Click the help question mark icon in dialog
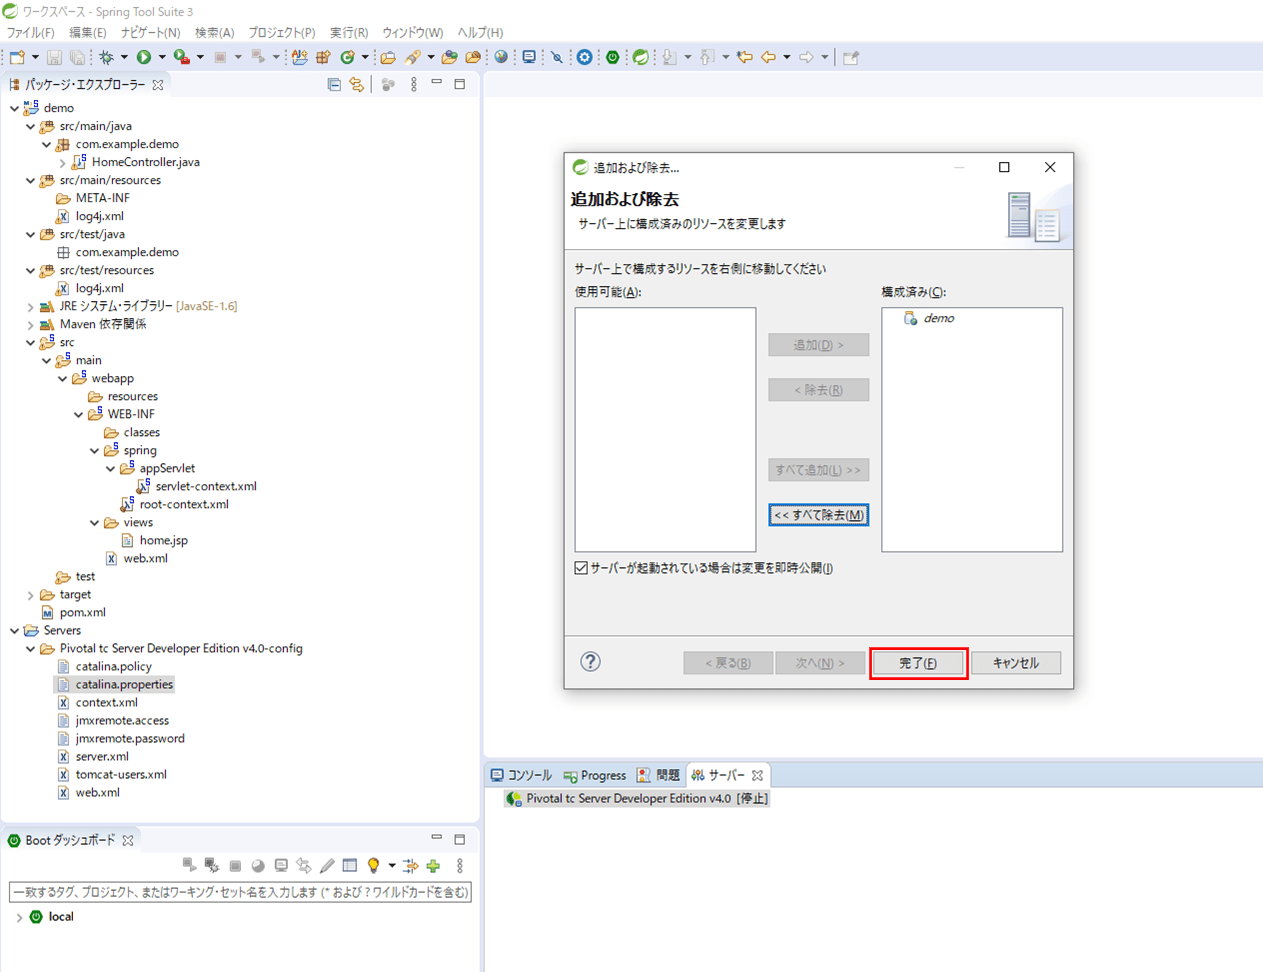1263x972 pixels. (590, 662)
